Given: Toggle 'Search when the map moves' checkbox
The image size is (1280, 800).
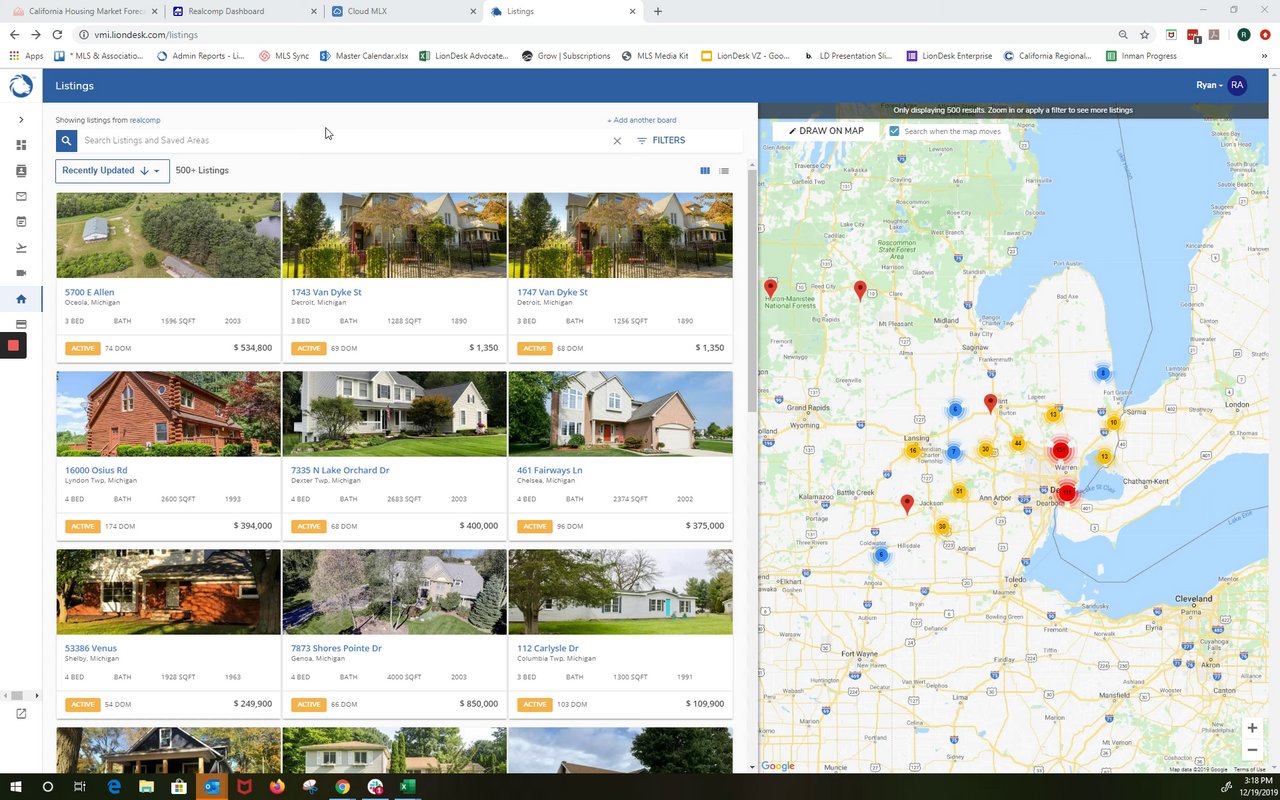Looking at the screenshot, I should click(x=894, y=131).
